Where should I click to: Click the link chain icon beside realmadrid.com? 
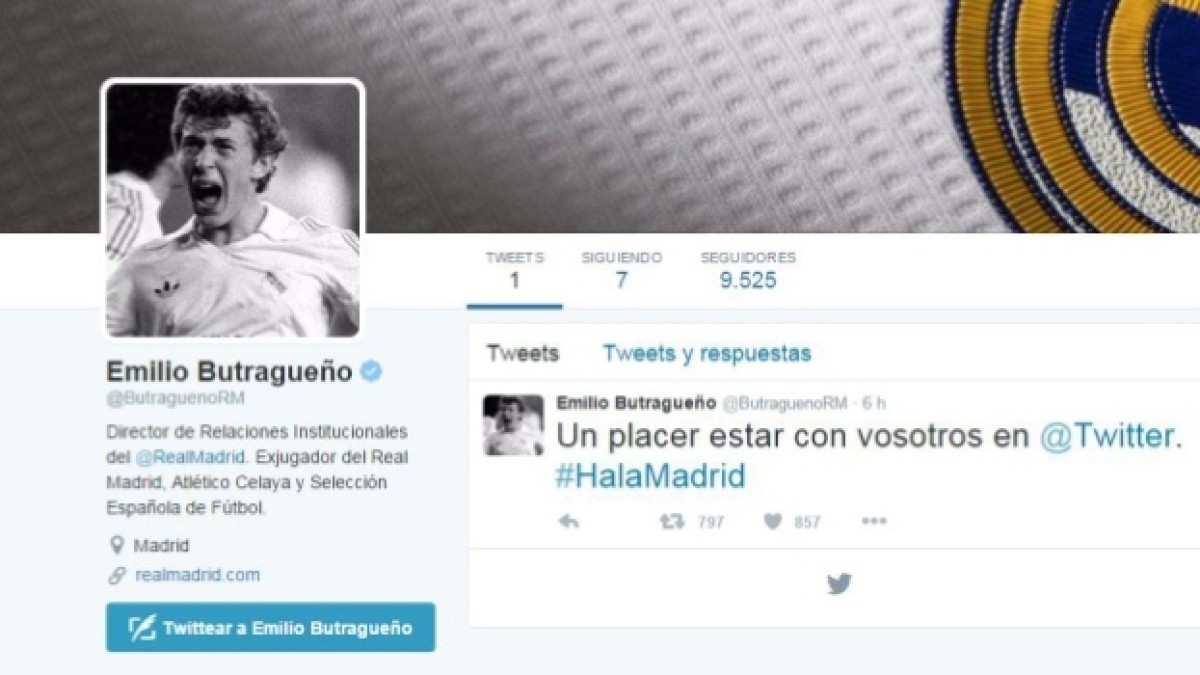117,575
